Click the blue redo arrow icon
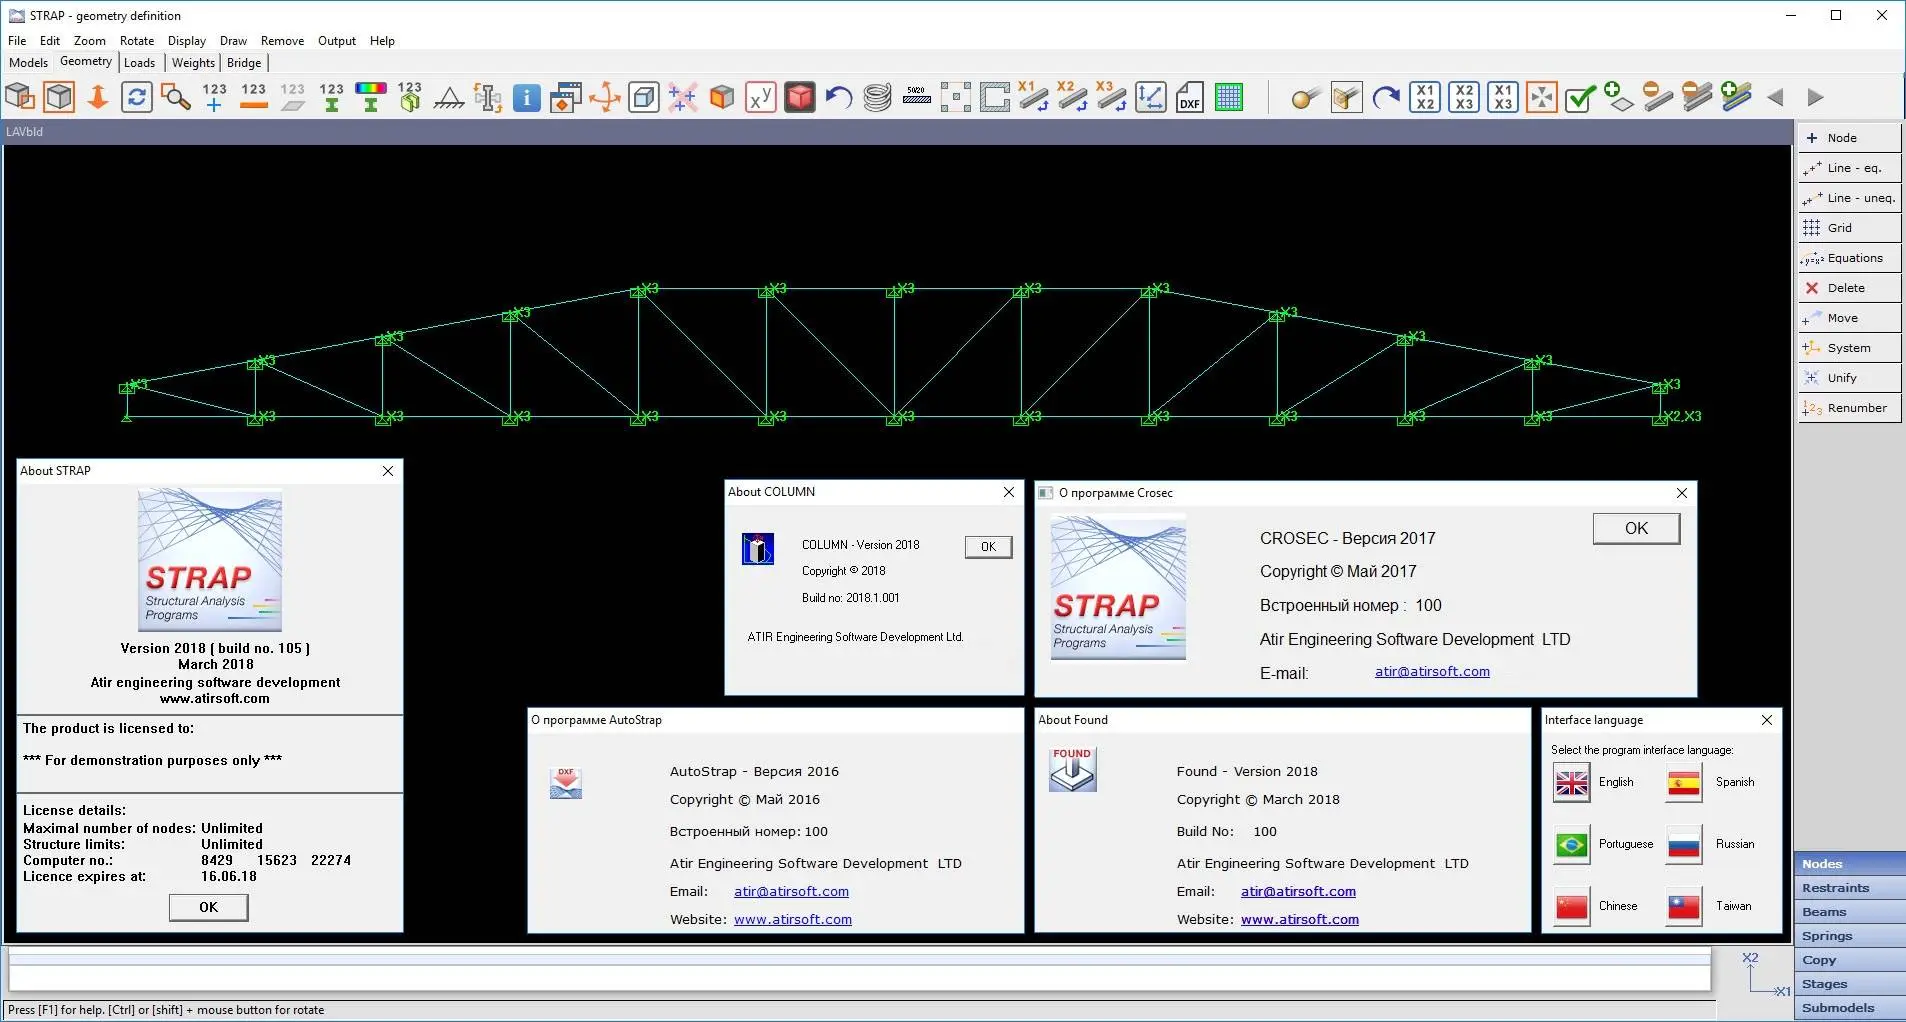This screenshot has height=1022, width=1906. click(x=1386, y=97)
